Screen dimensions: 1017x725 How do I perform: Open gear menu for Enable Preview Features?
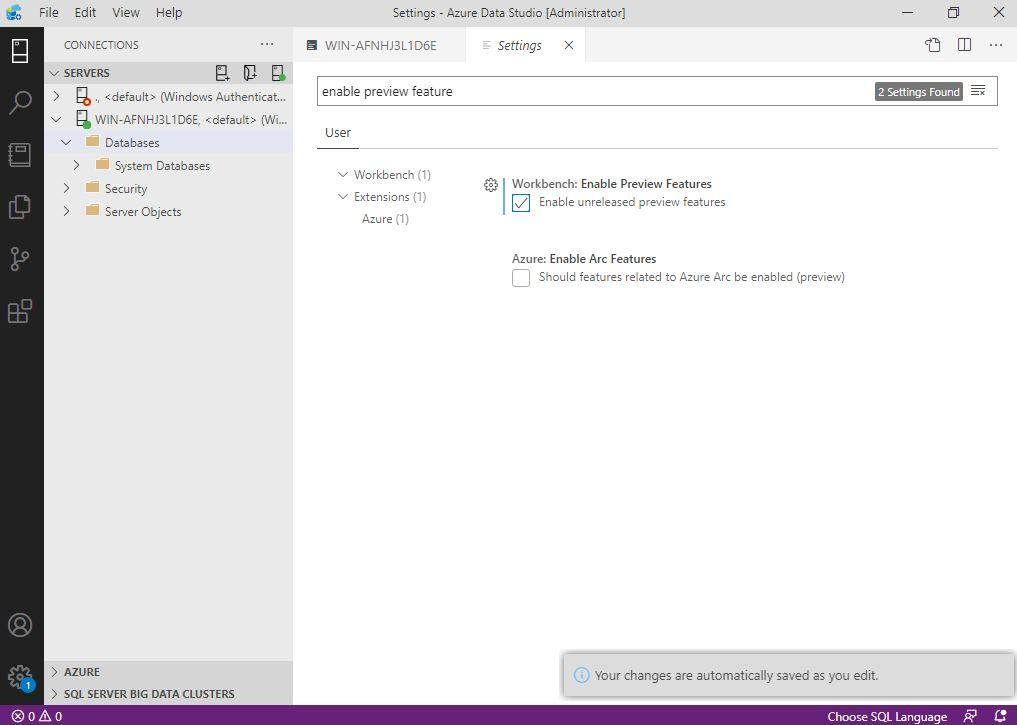coord(491,185)
